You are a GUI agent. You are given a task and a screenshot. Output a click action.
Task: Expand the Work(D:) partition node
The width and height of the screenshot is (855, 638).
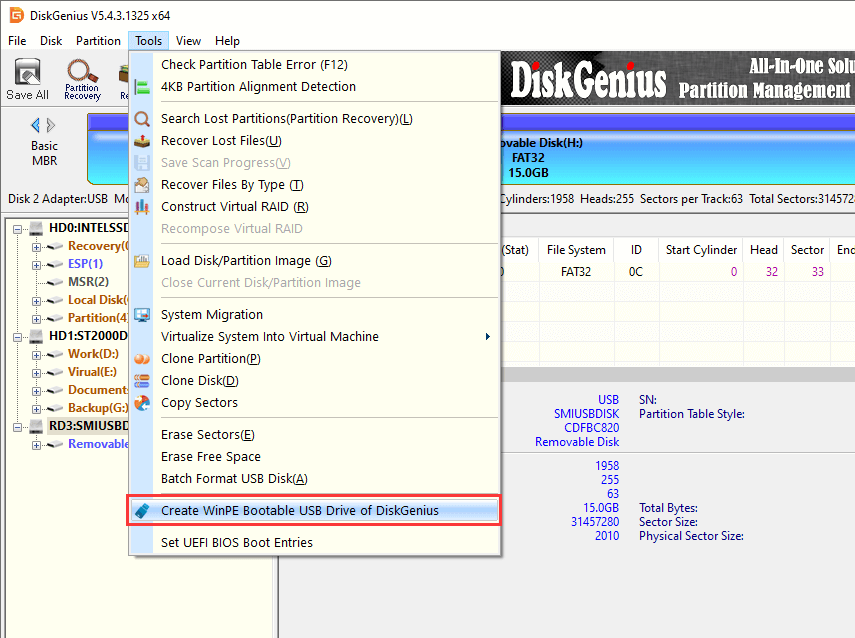37,354
